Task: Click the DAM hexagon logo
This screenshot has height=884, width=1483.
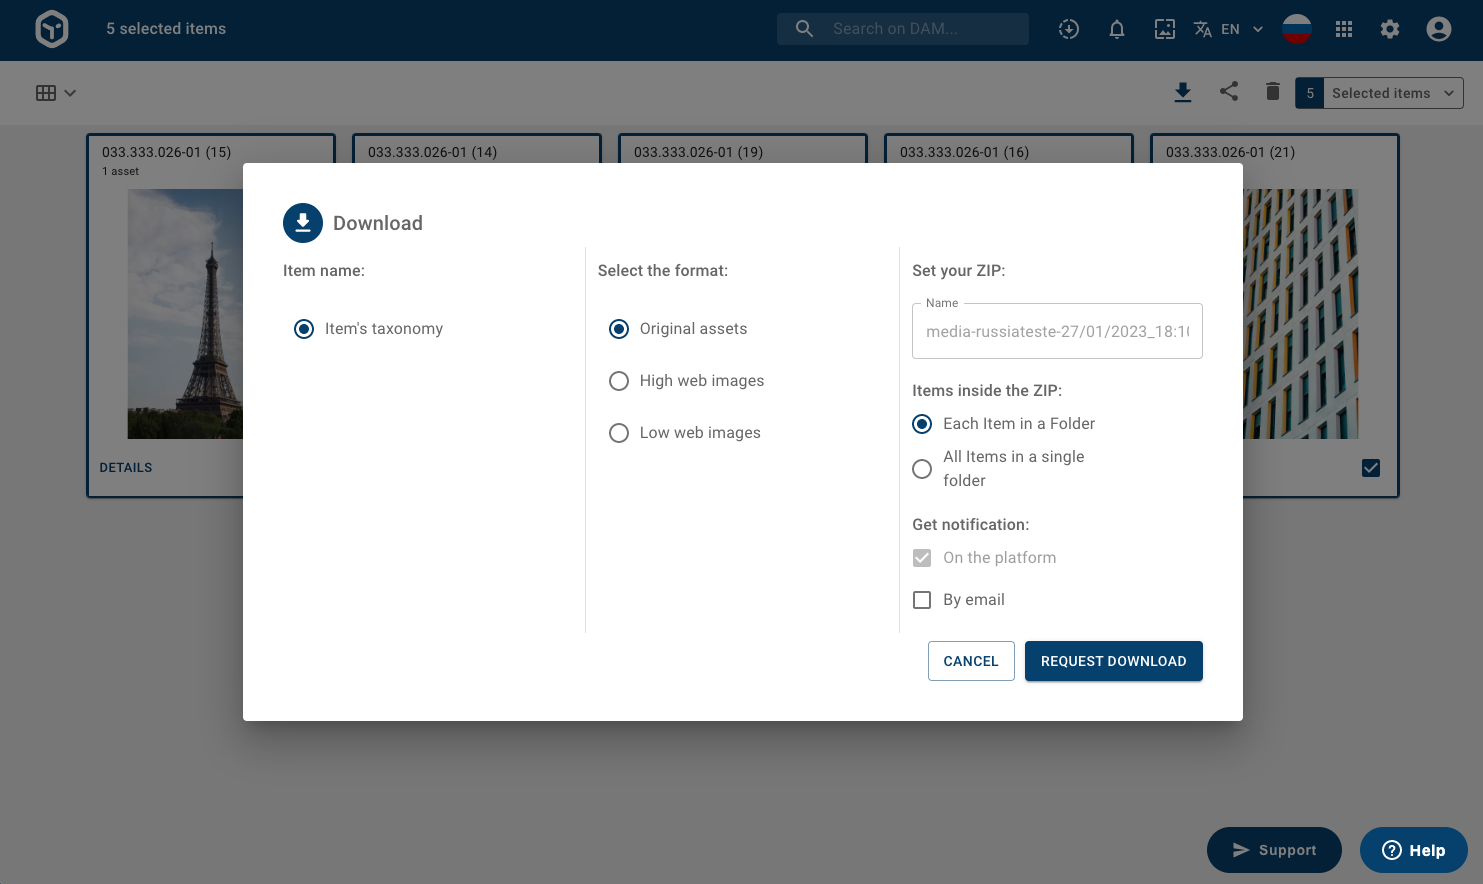Action: click(x=52, y=29)
